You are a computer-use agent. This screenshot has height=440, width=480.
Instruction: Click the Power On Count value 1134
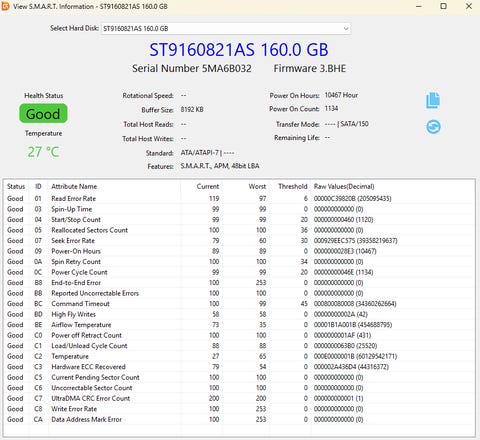click(x=331, y=109)
